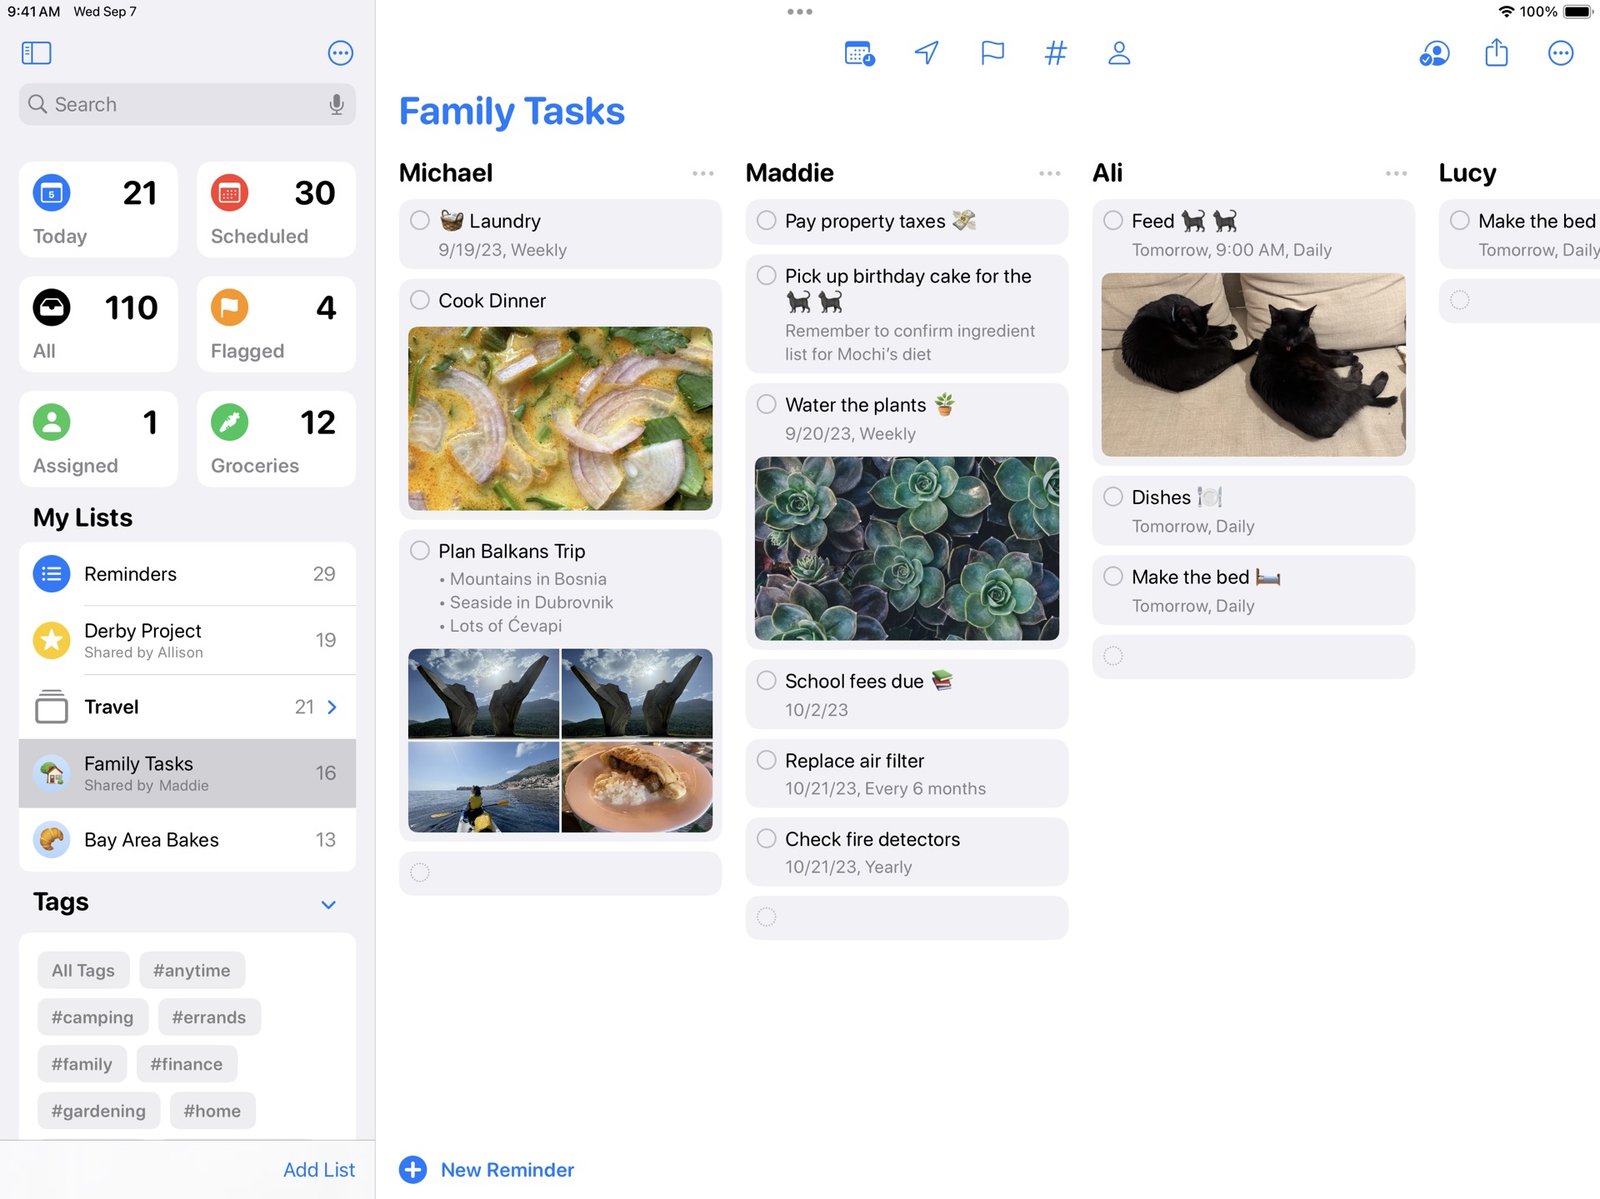This screenshot has height=1199, width=1600.
Task: Select the Derby Project star icon
Action: tap(52, 640)
